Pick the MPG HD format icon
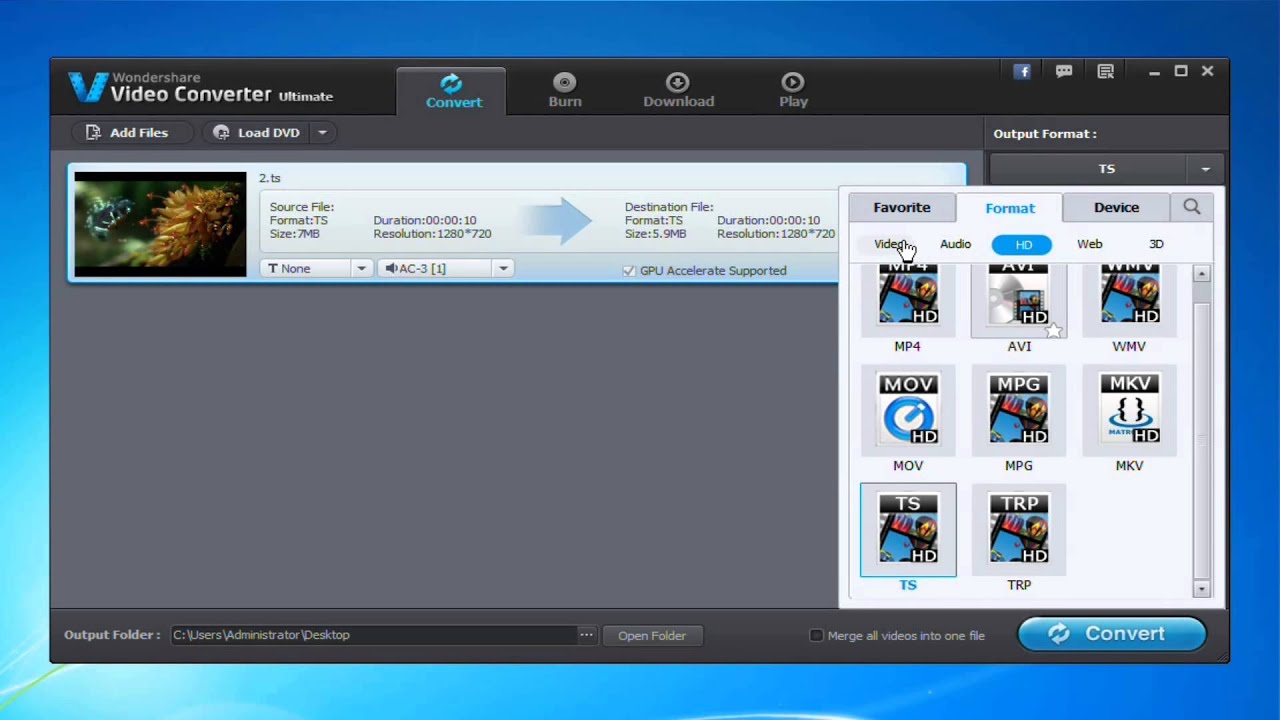Viewport: 1280px width, 720px height. click(x=1018, y=410)
